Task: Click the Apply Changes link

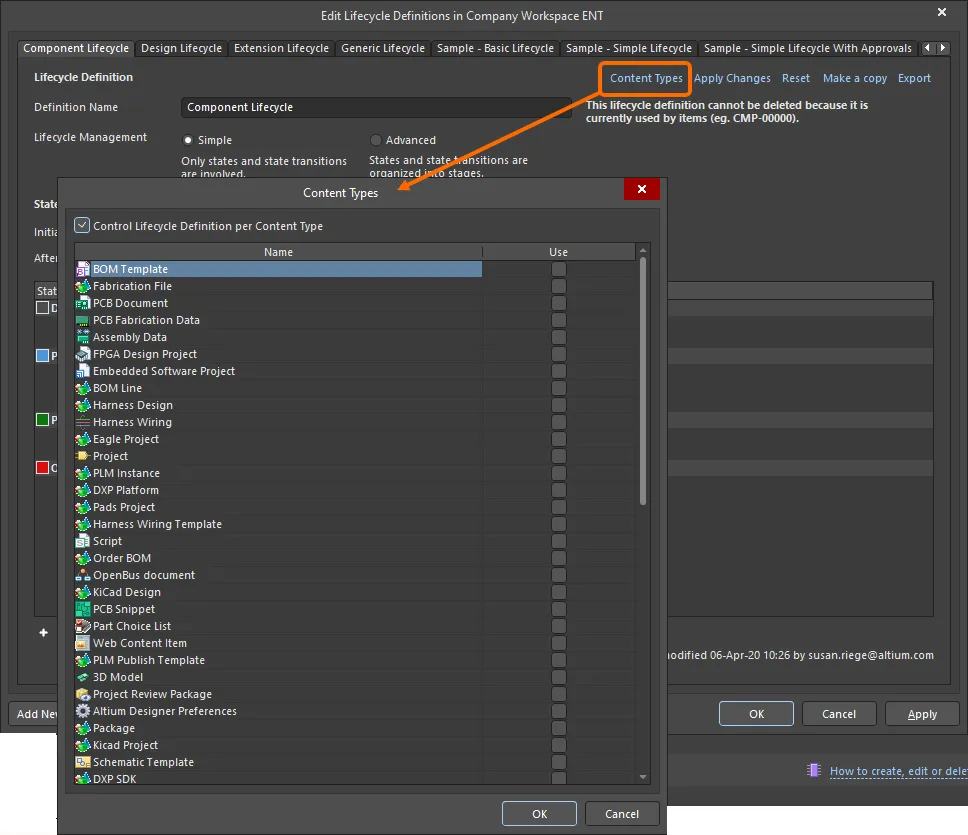Action: point(732,78)
